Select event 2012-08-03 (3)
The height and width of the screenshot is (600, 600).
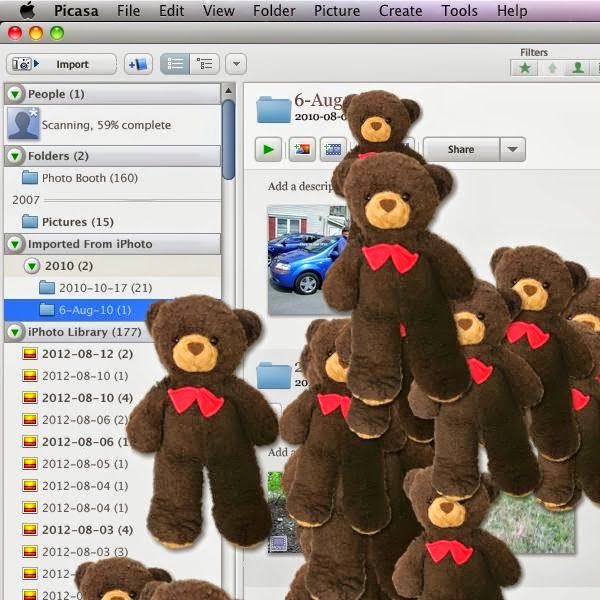(75, 552)
